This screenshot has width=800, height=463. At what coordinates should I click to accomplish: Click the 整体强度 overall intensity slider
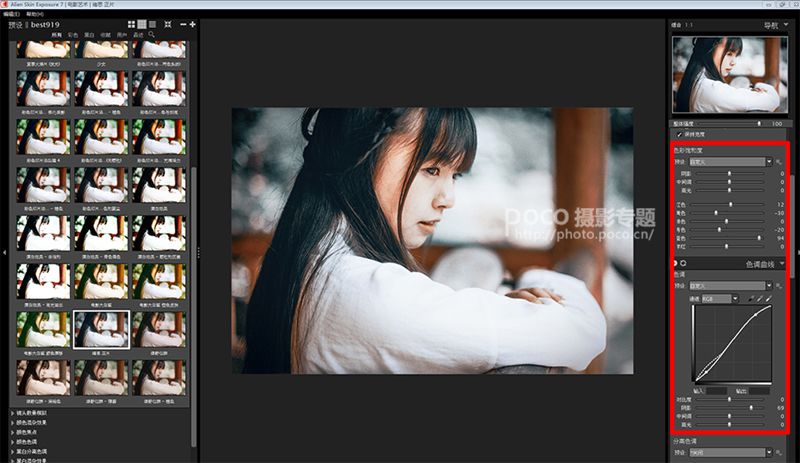[x=730, y=124]
